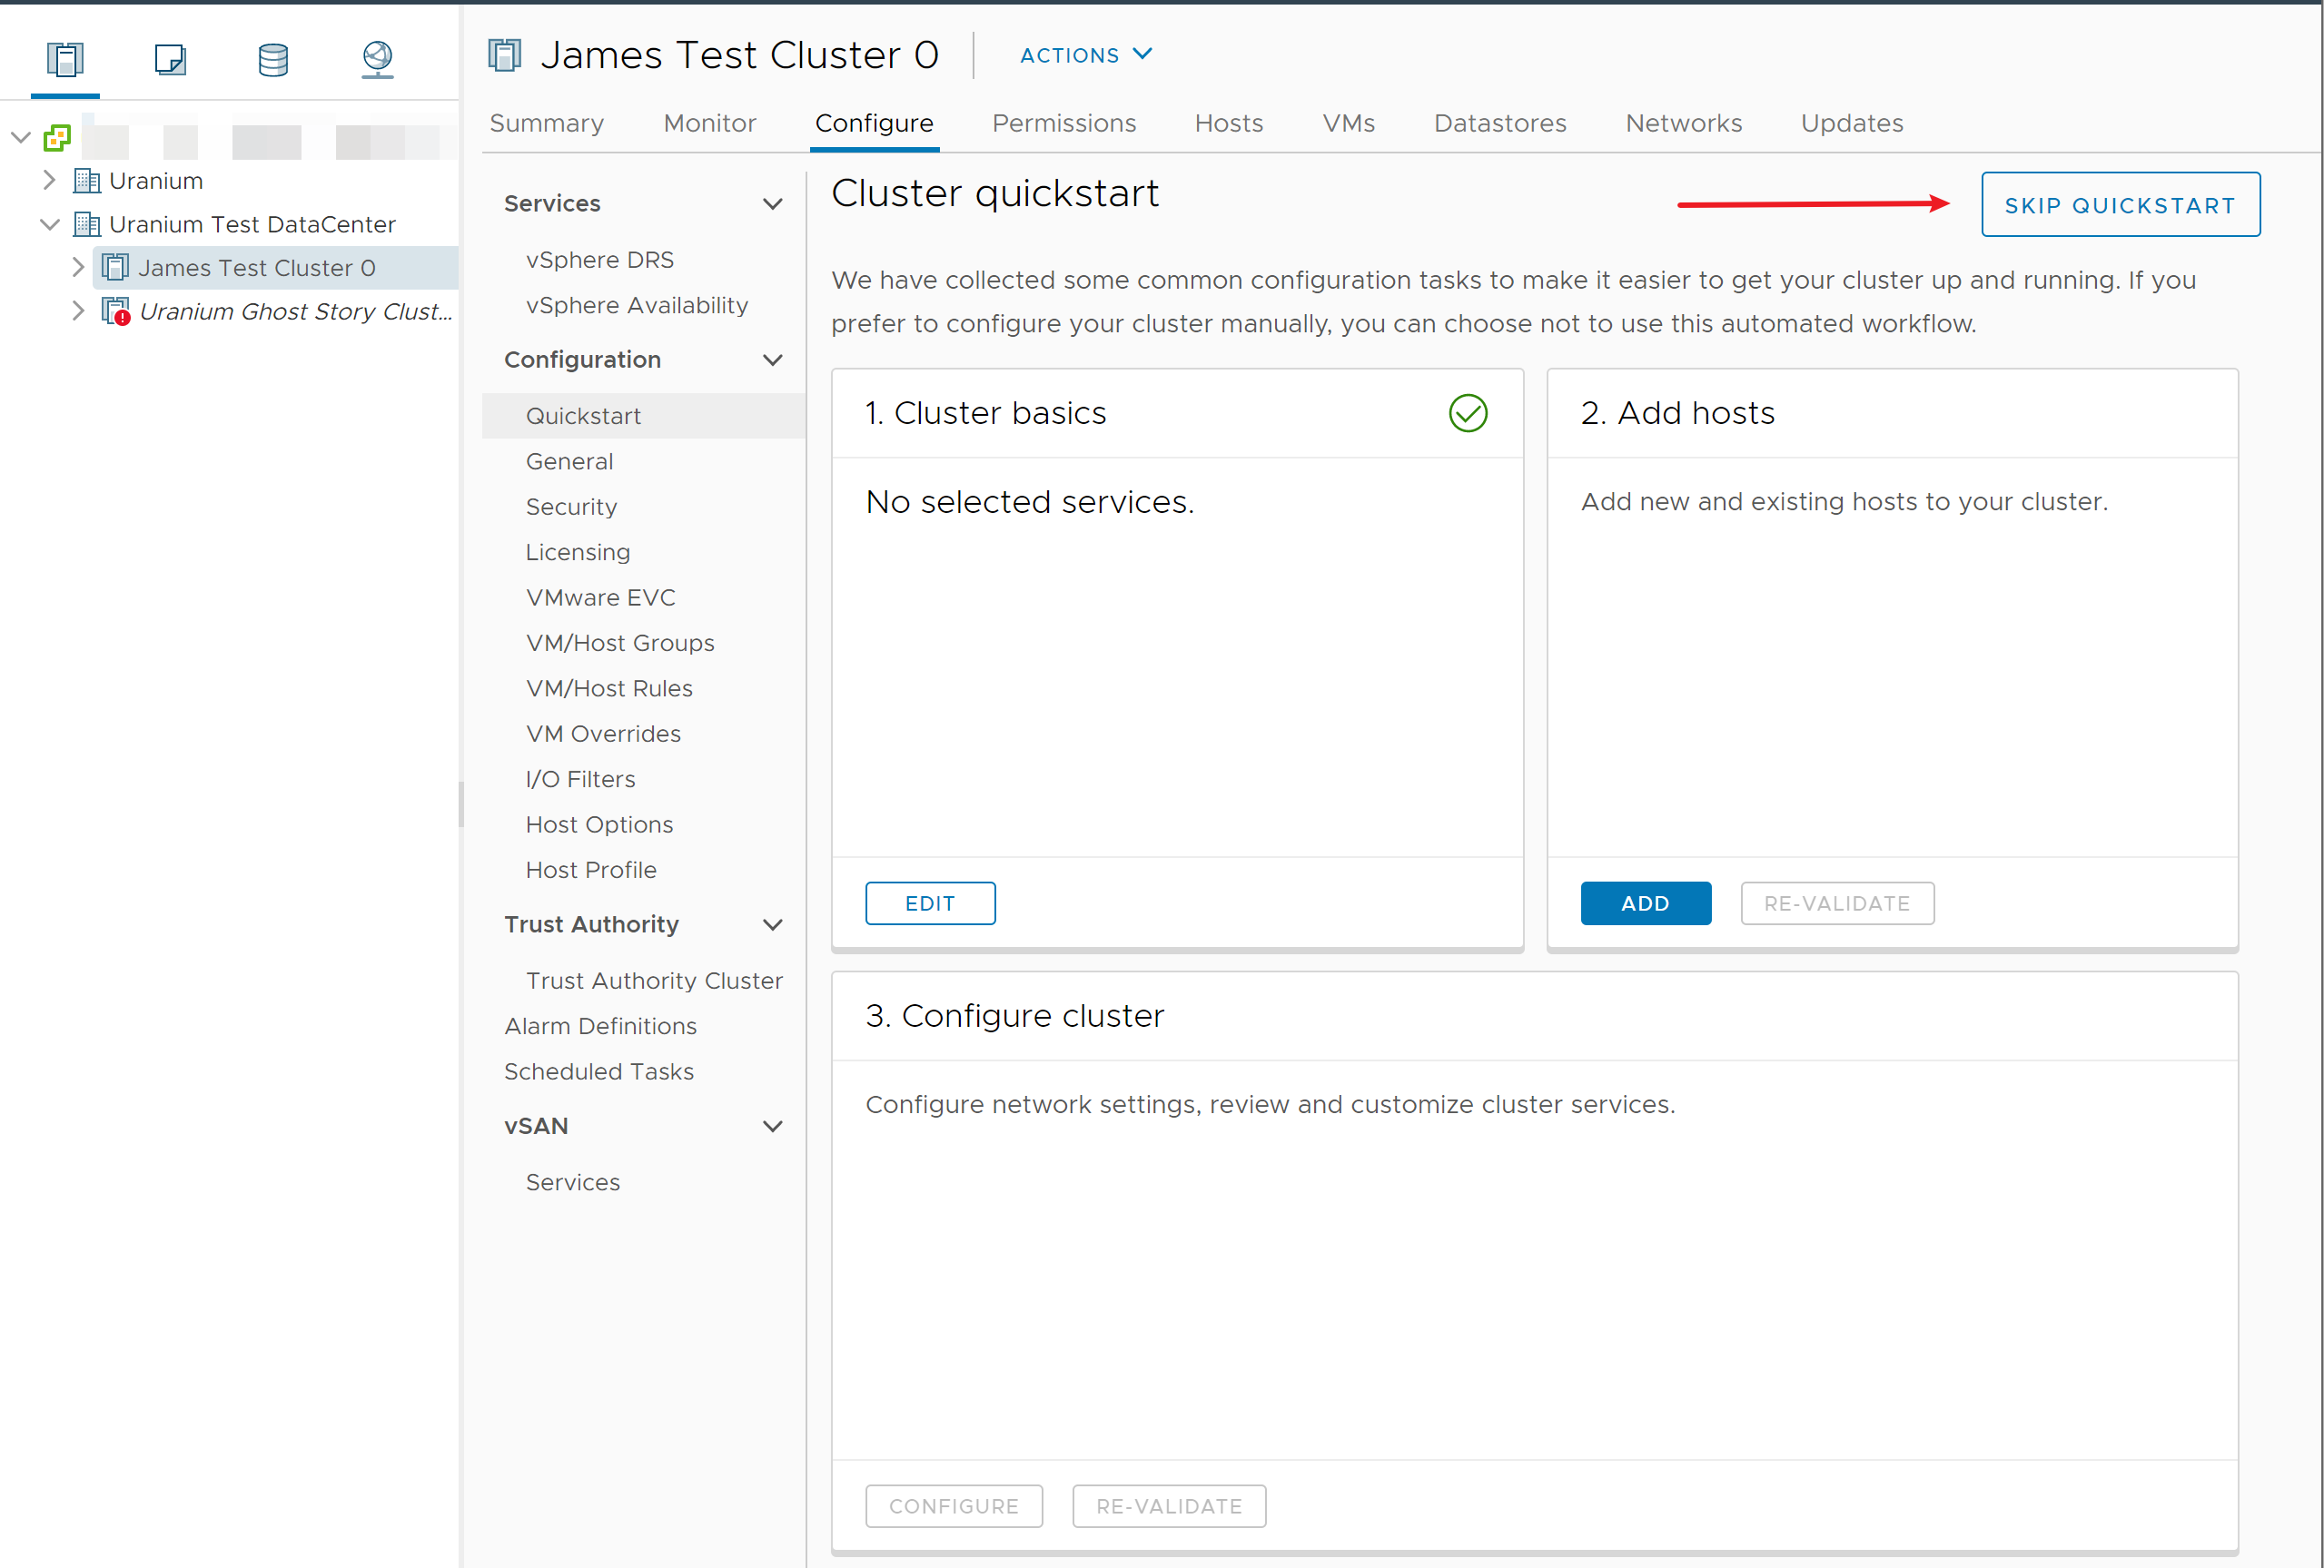
Task: Expand the Uranium datacenter tree node
Action: pyautogui.click(x=49, y=181)
